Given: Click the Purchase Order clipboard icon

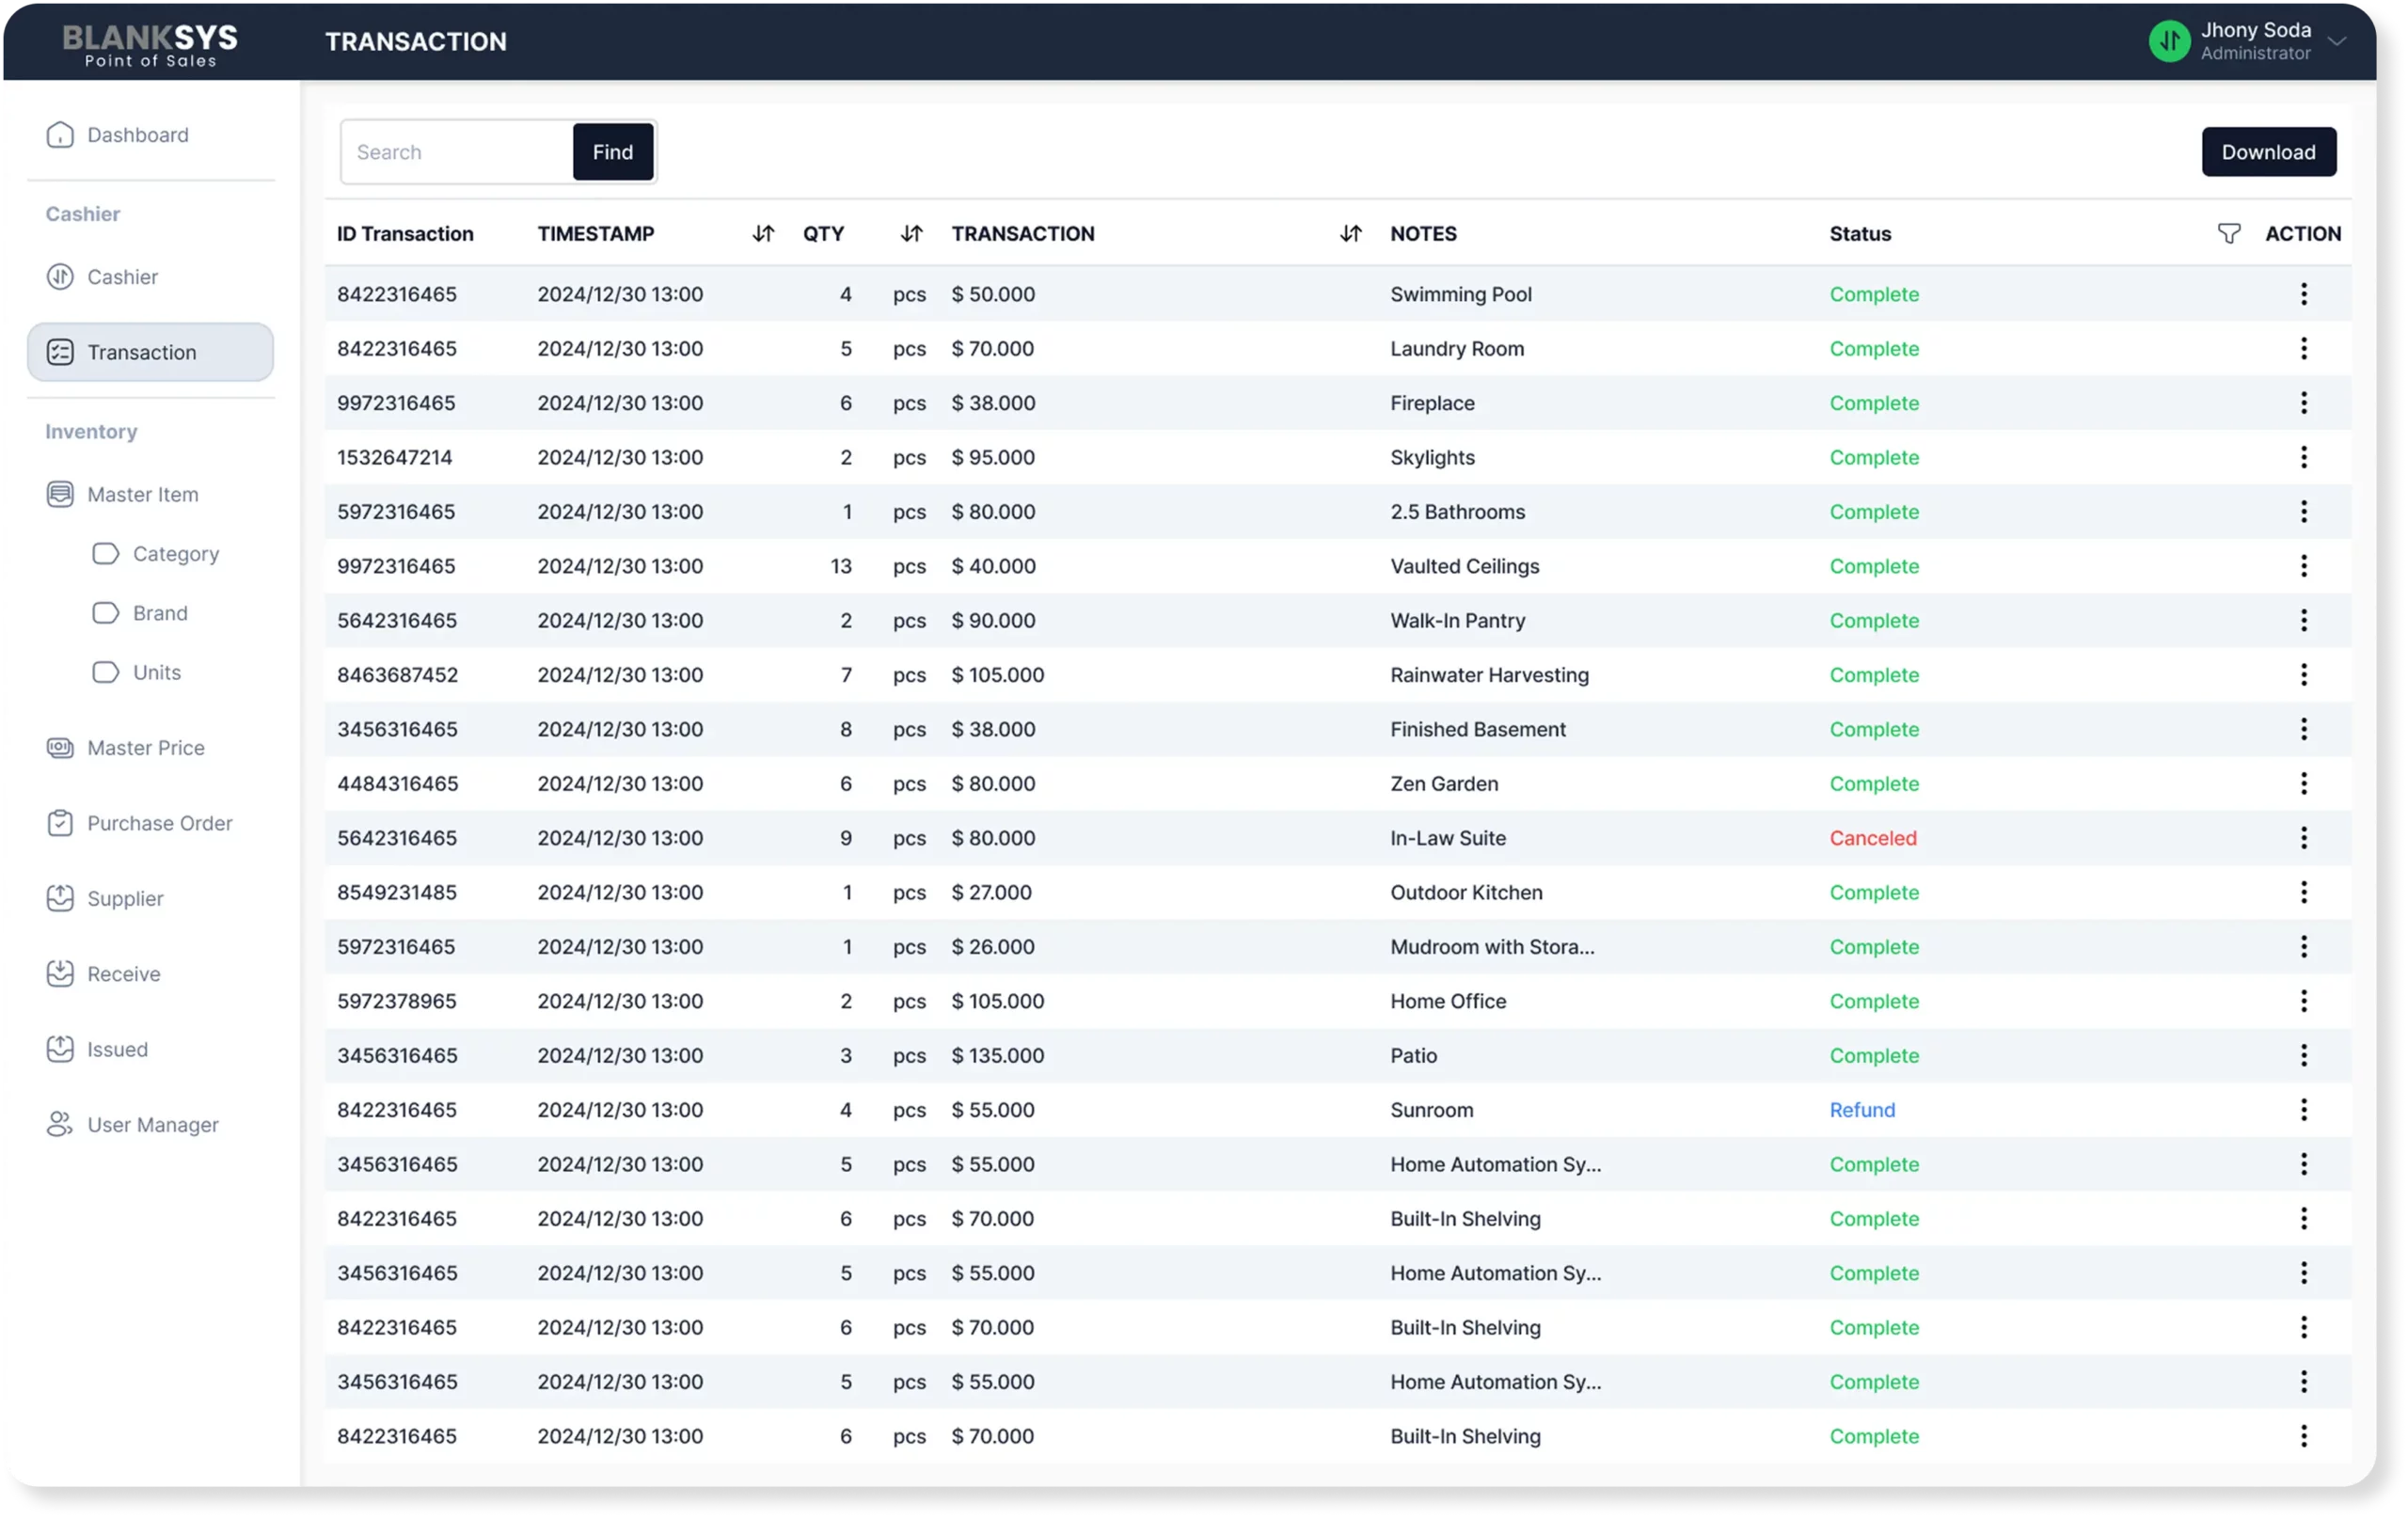Looking at the screenshot, I should [60, 823].
